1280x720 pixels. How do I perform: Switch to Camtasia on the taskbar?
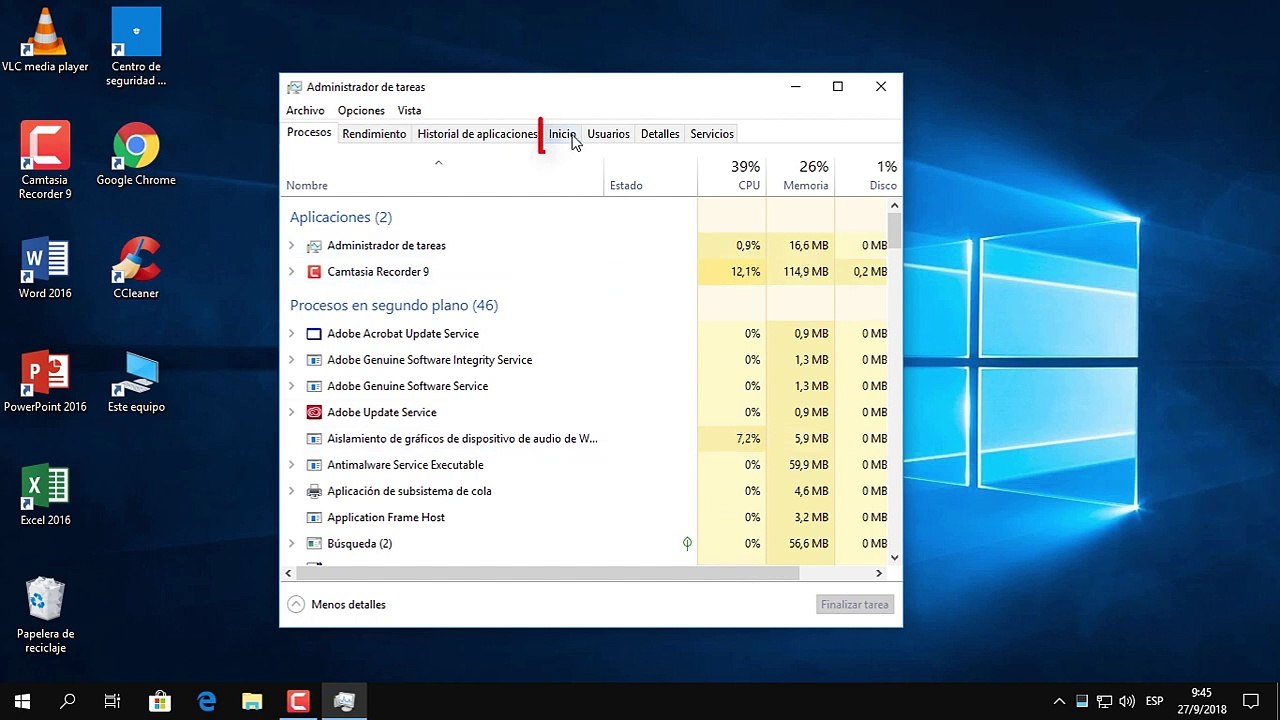(298, 701)
